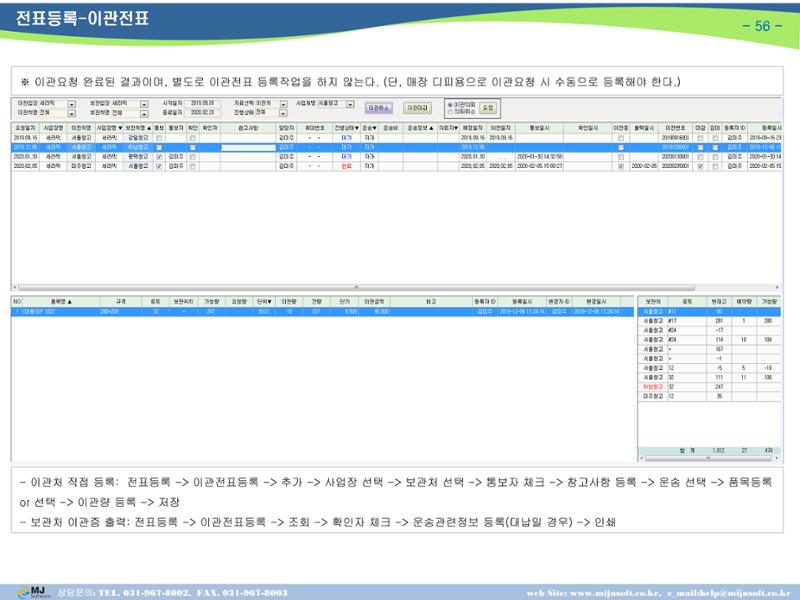
Task: Open the 사업처명 dropdown
Action: [350, 104]
